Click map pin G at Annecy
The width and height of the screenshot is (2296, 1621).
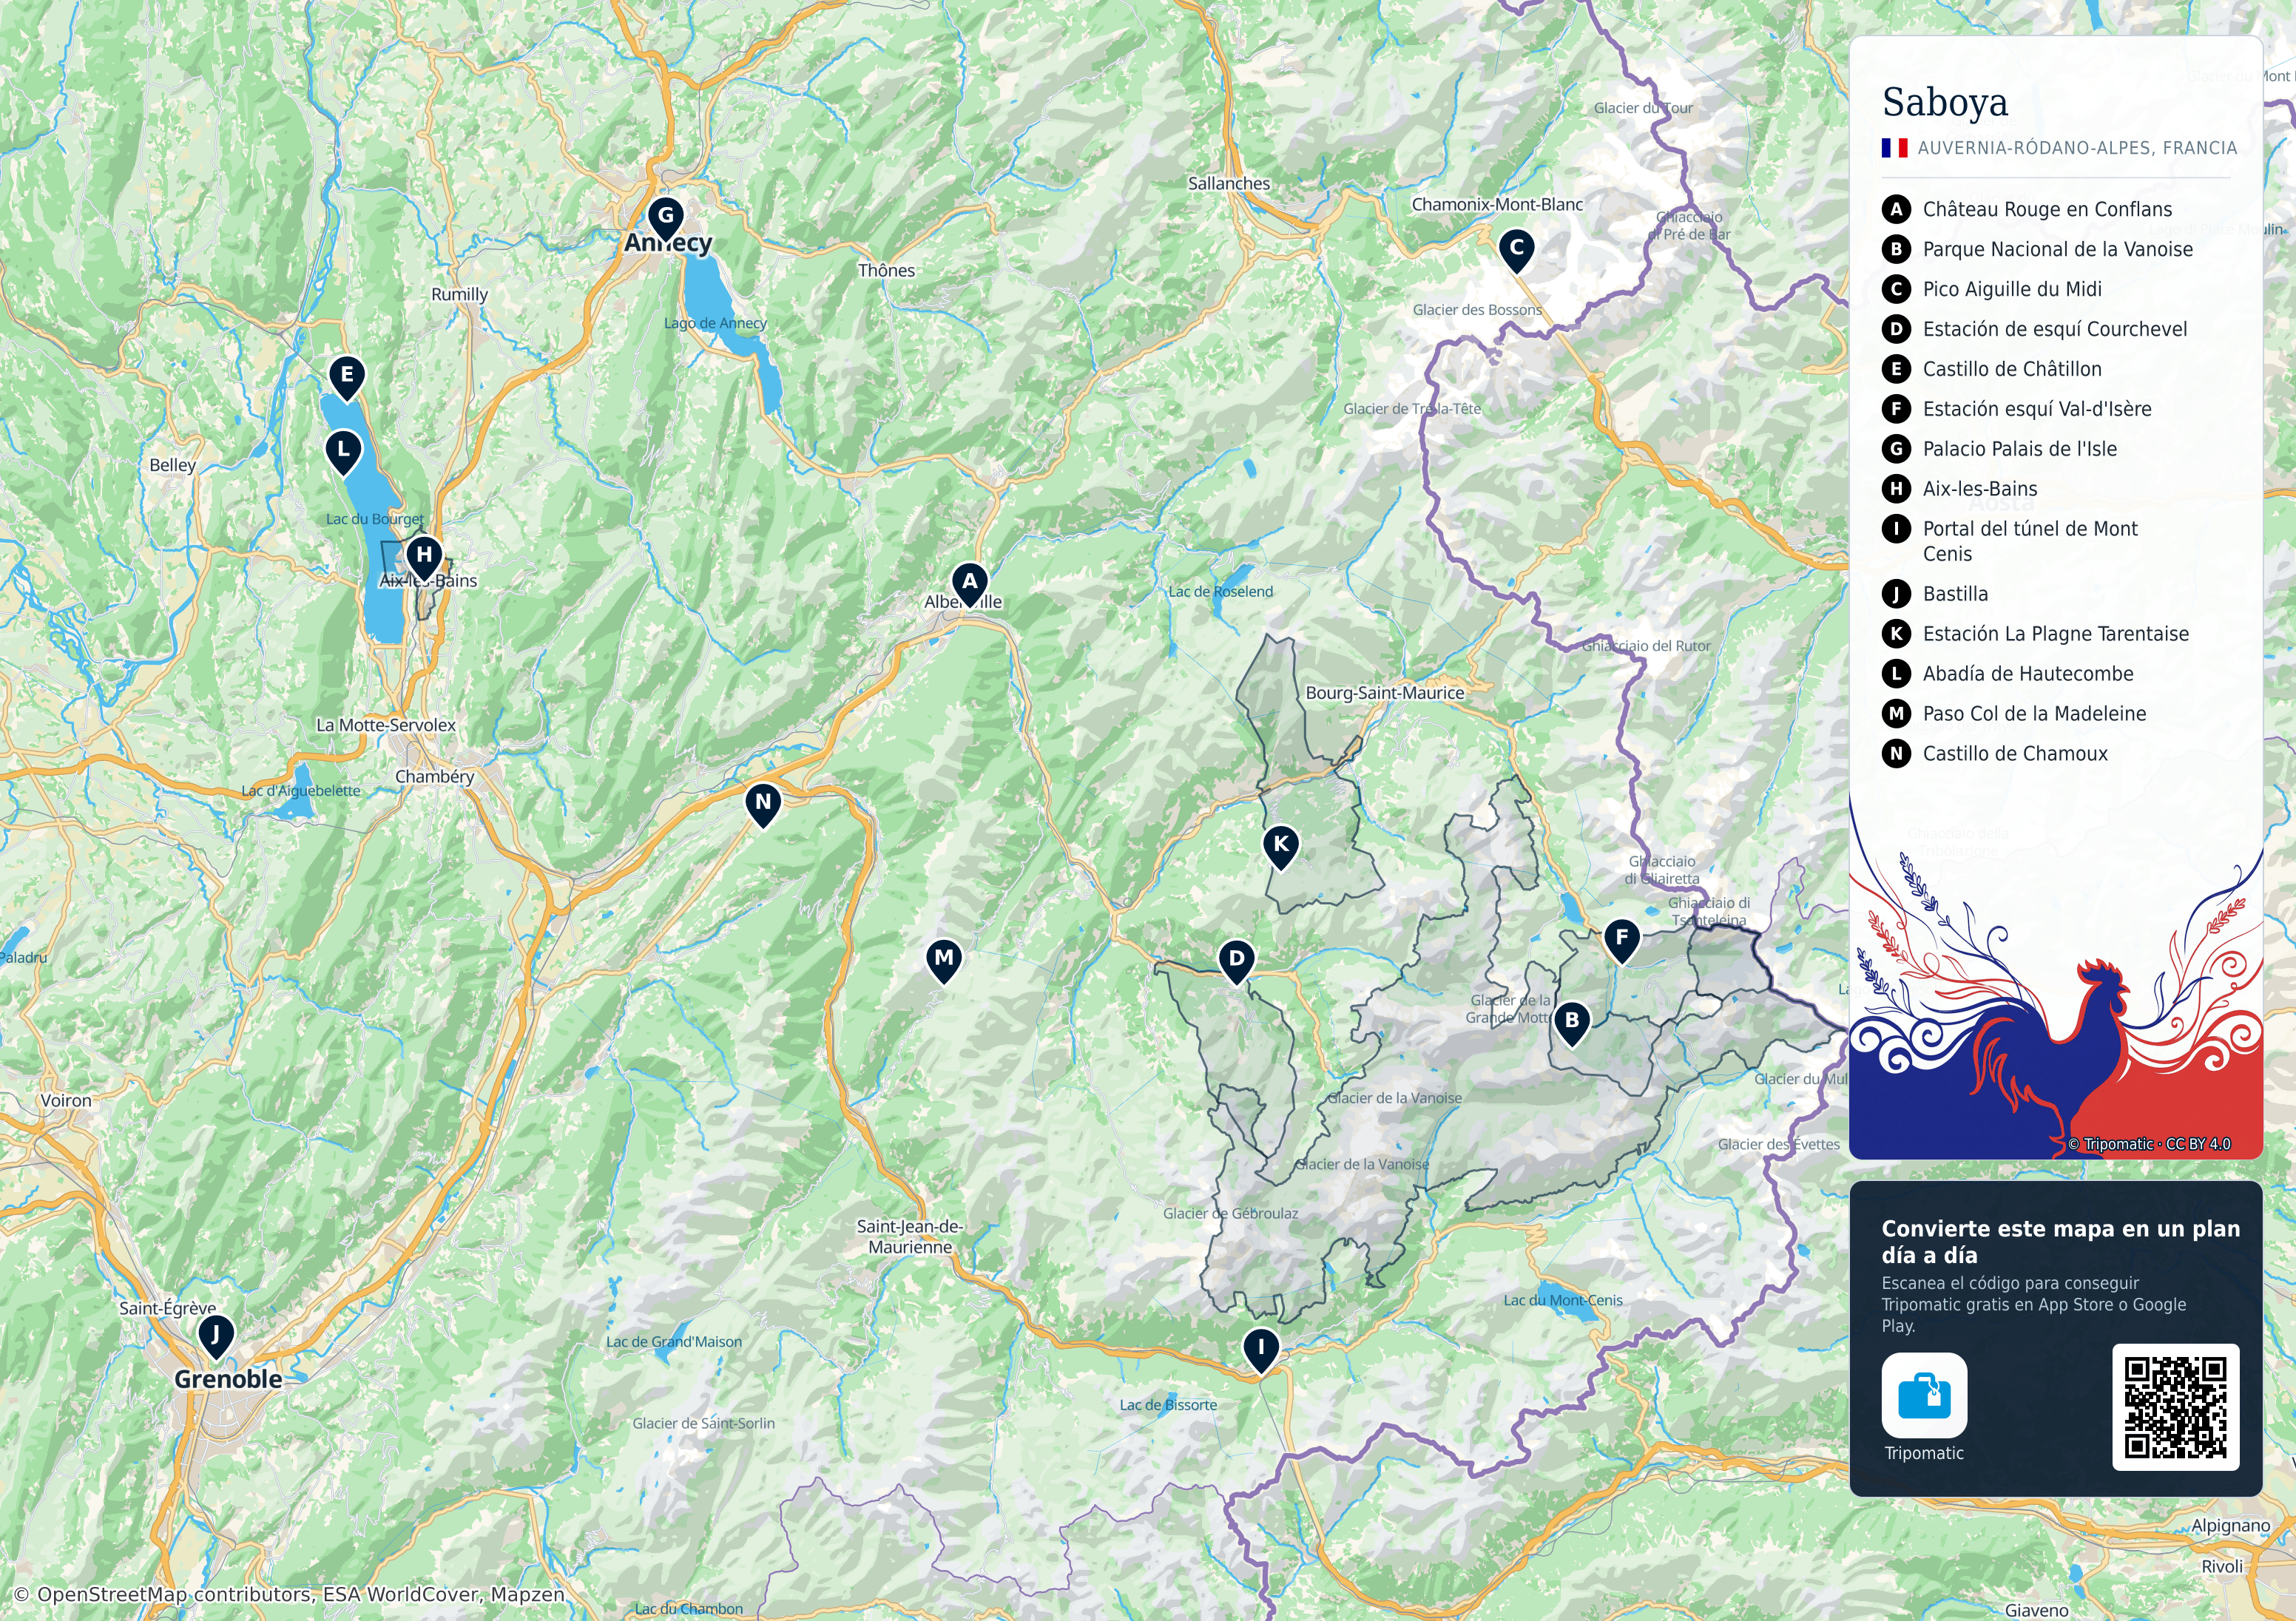[665, 219]
